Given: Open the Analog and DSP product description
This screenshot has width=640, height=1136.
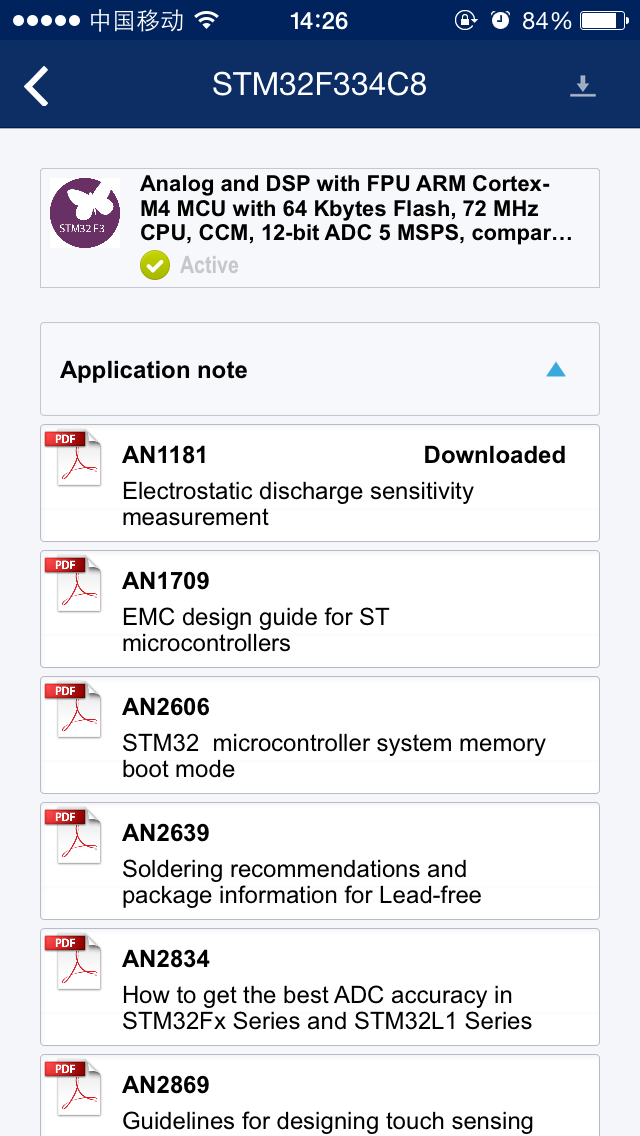Looking at the screenshot, I should pos(357,209).
